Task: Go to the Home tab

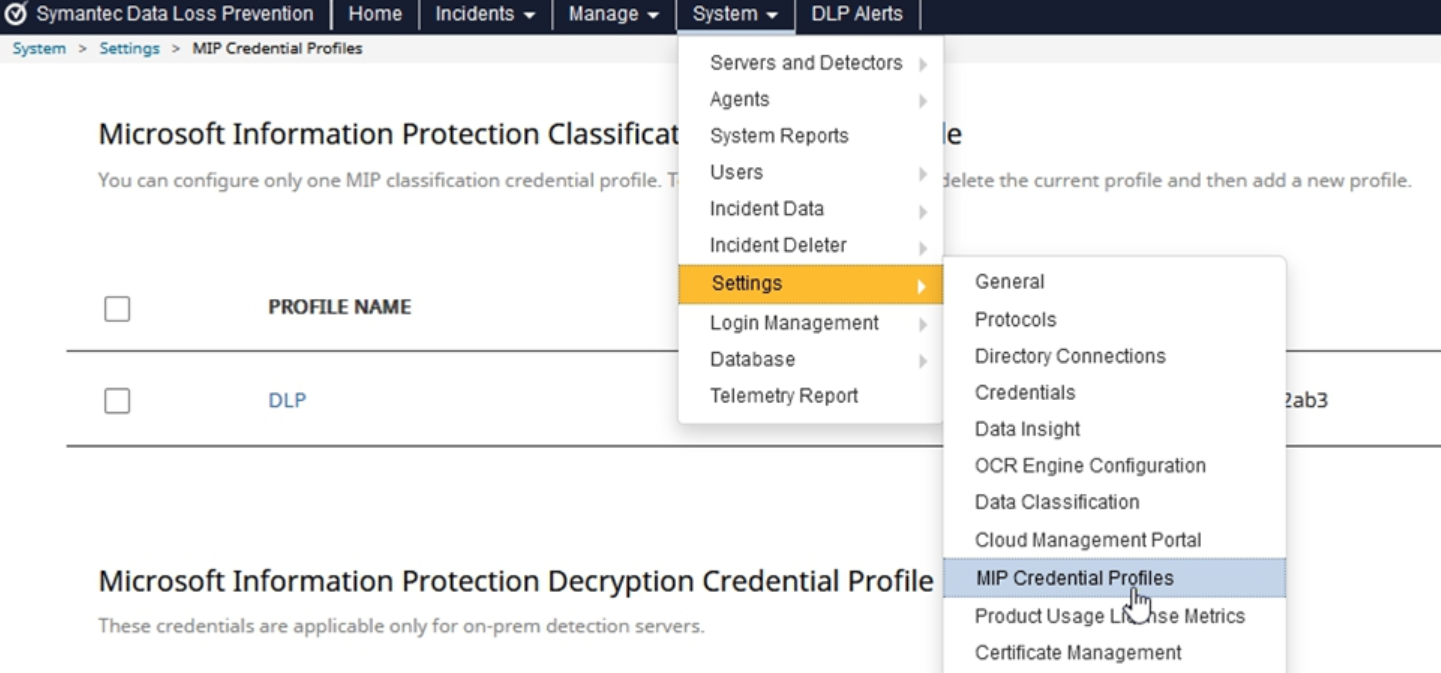Action: 375,14
